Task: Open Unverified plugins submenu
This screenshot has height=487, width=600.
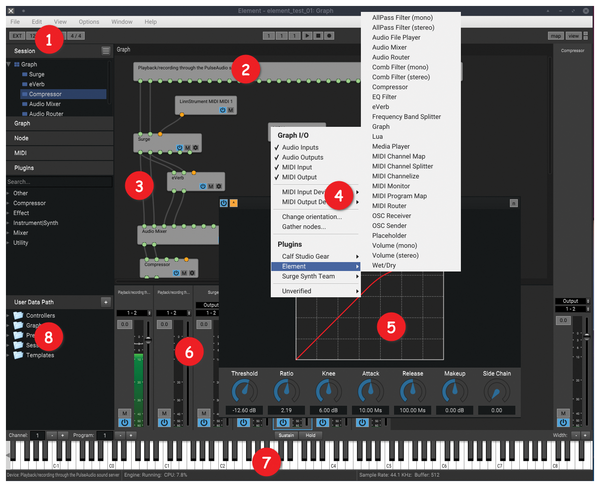Action: click(x=316, y=291)
